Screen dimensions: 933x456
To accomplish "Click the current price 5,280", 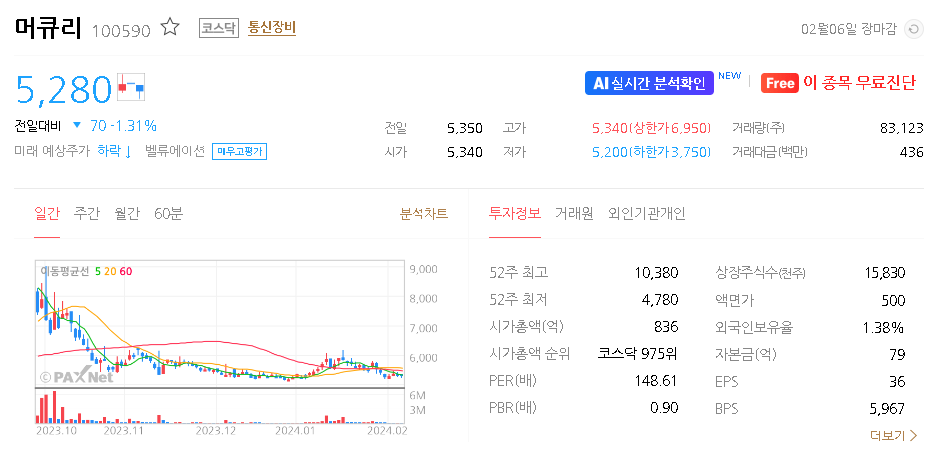I will (63, 89).
